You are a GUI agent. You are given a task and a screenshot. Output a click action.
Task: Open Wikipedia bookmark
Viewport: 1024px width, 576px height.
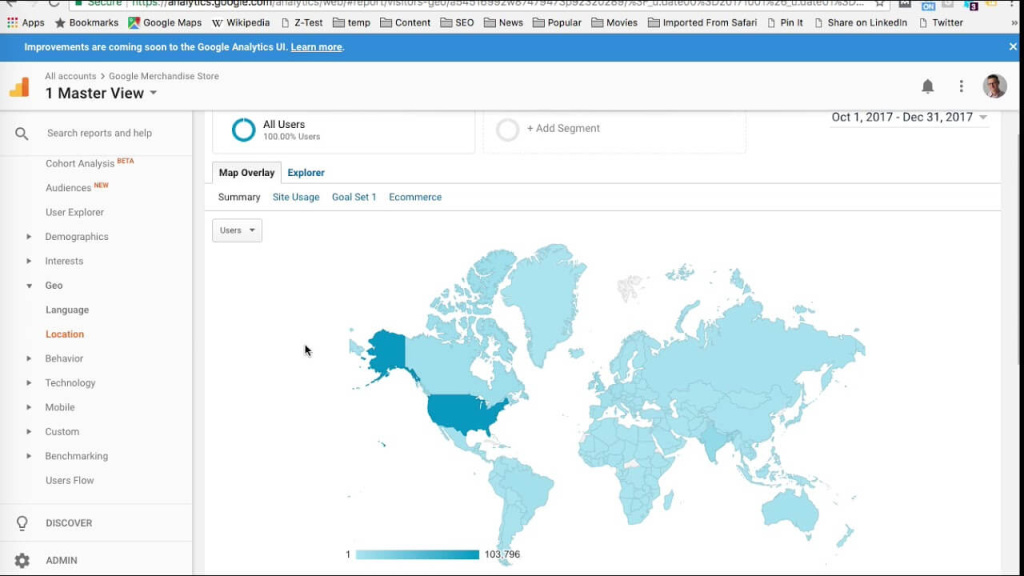[241, 22]
